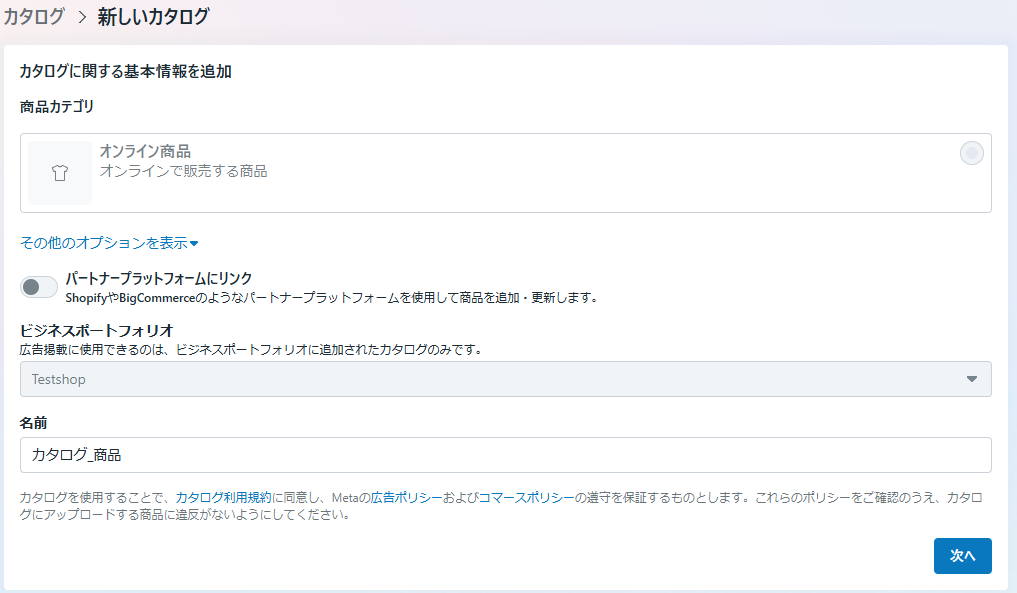Go back to カタログ breadcrumb
Image resolution: width=1017 pixels, height=593 pixels.
click(34, 17)
